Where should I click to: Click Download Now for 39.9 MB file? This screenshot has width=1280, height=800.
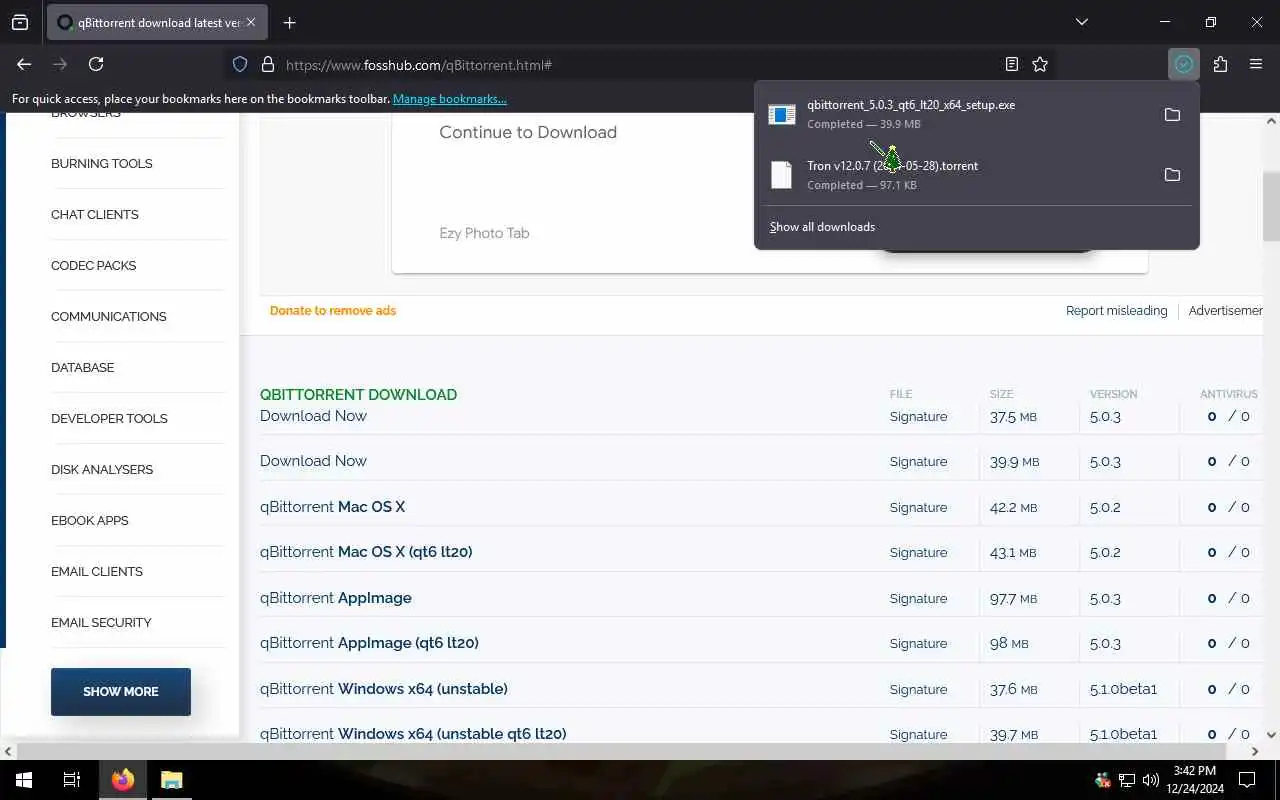[313, 461]
